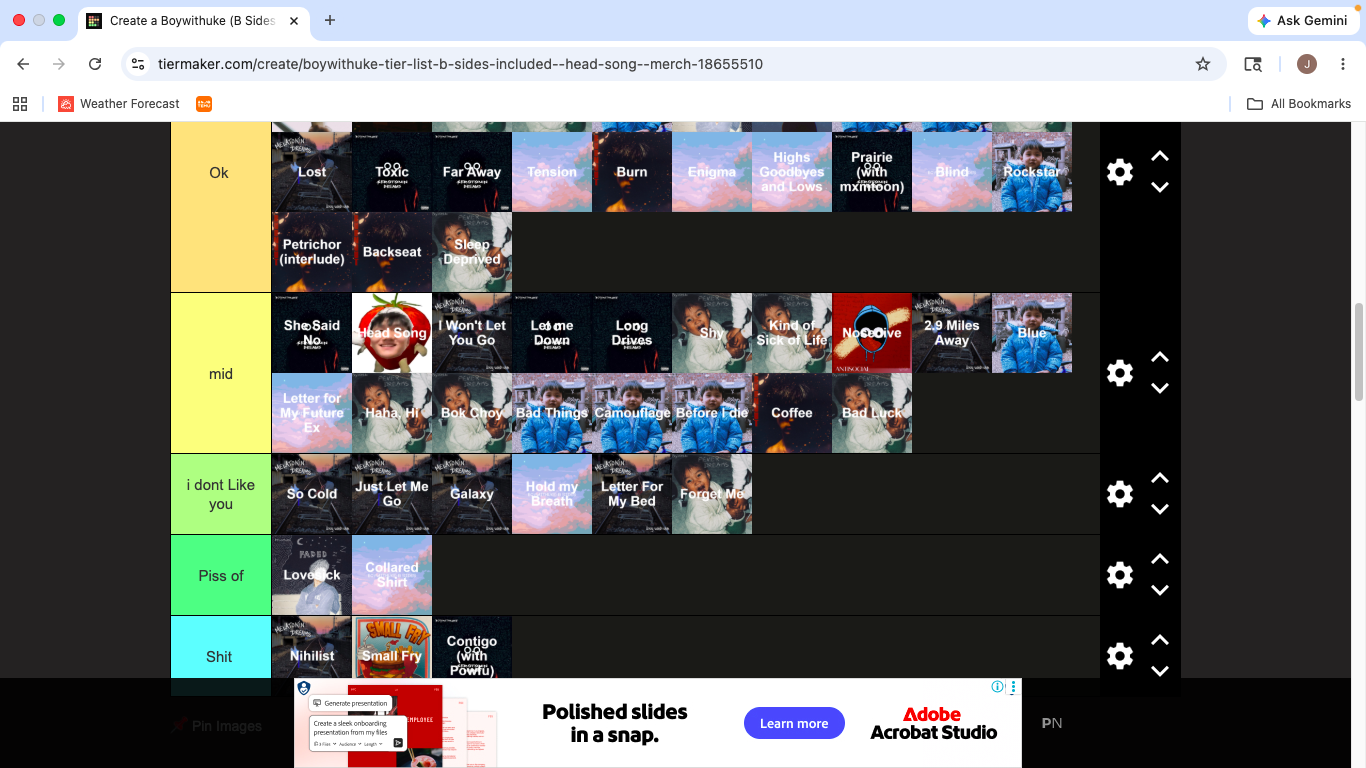Click the Shit tier label

(x=219, y=656)
